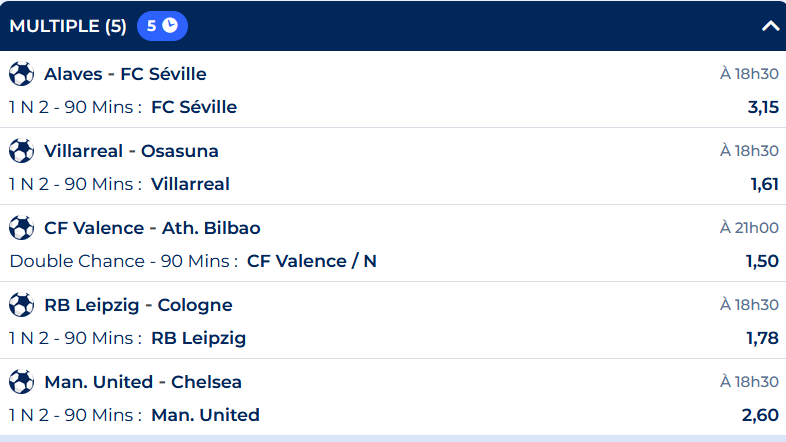
Task: Click the soccer ball icon beside Alaves - FC Séville
Action: [x=21, y=74]
